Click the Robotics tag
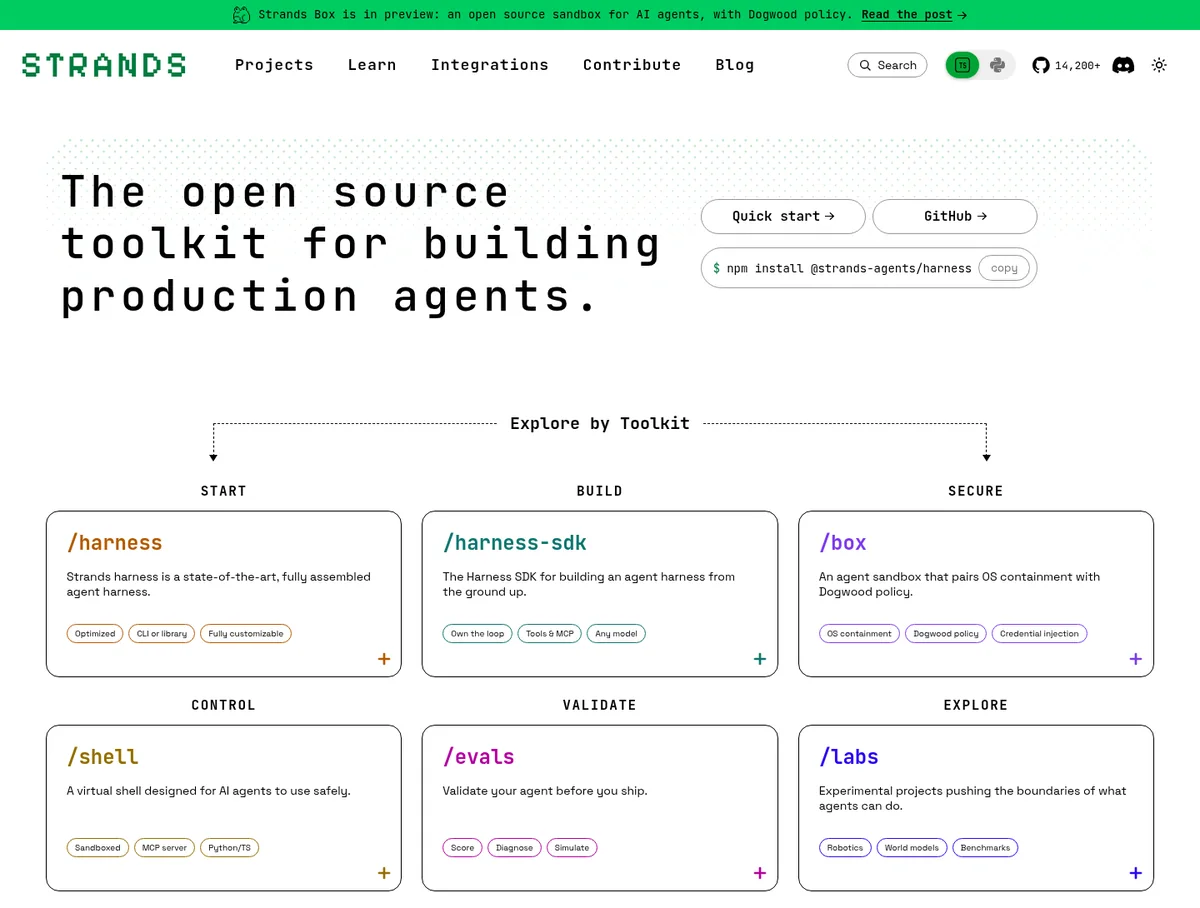 click(x=845, y=847)
